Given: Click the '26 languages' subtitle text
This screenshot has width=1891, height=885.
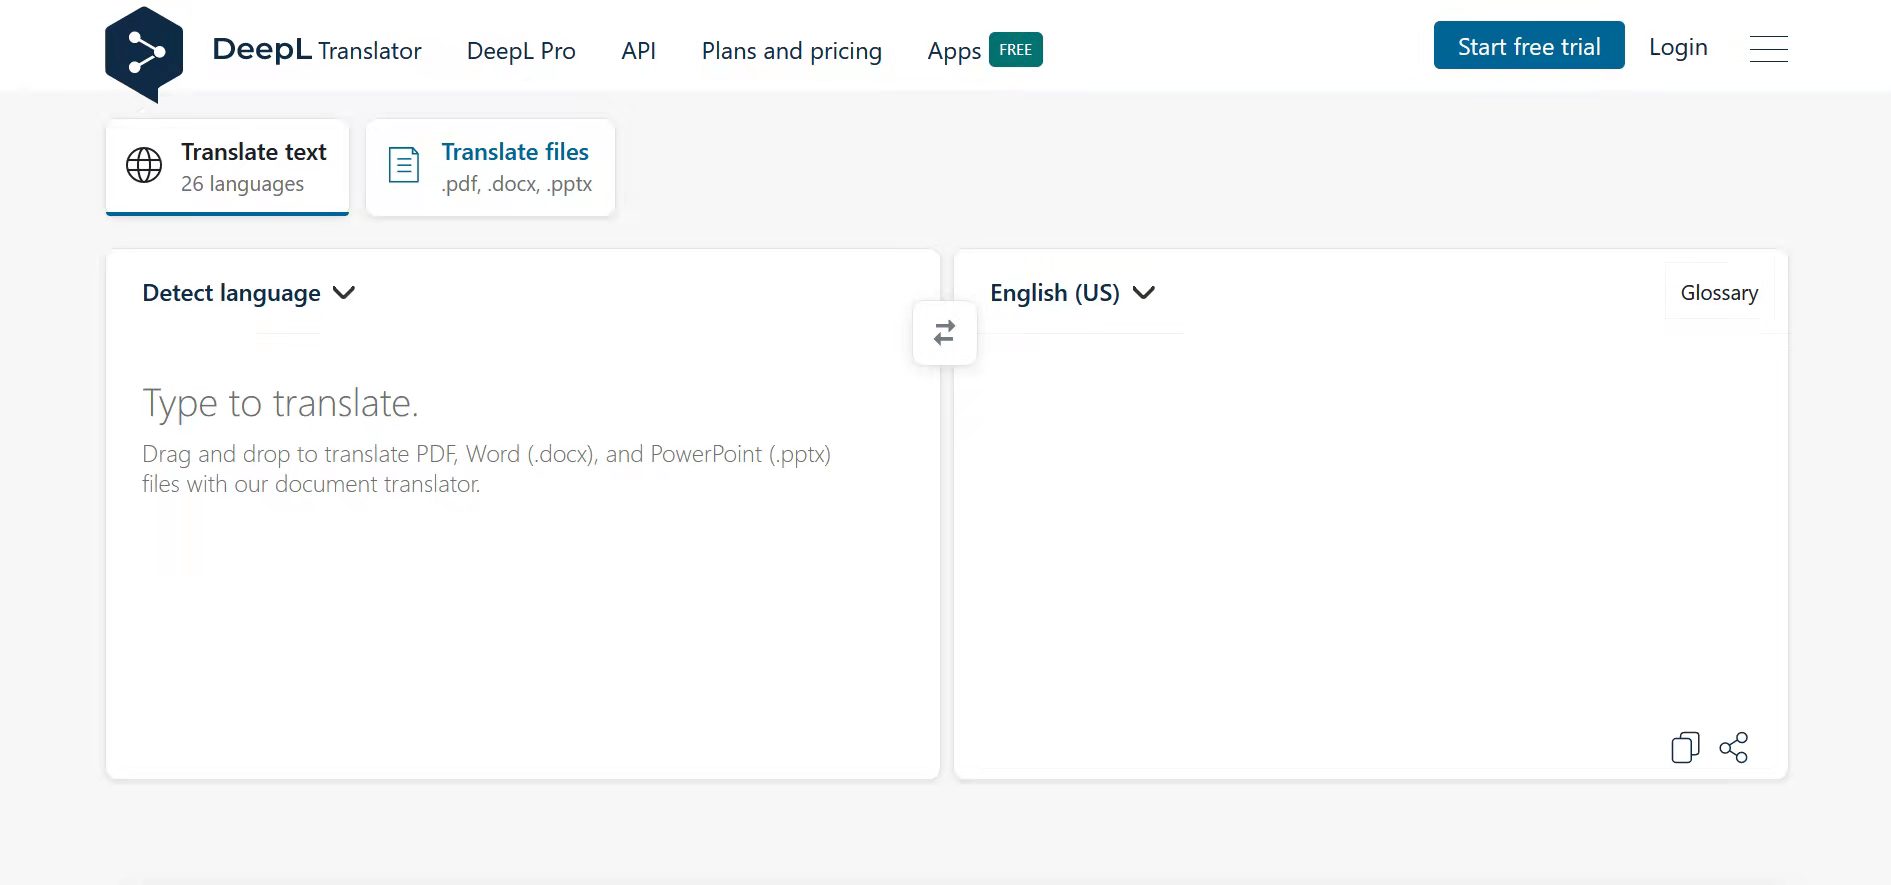Looking at the screenshot, I should coord(242,184).
